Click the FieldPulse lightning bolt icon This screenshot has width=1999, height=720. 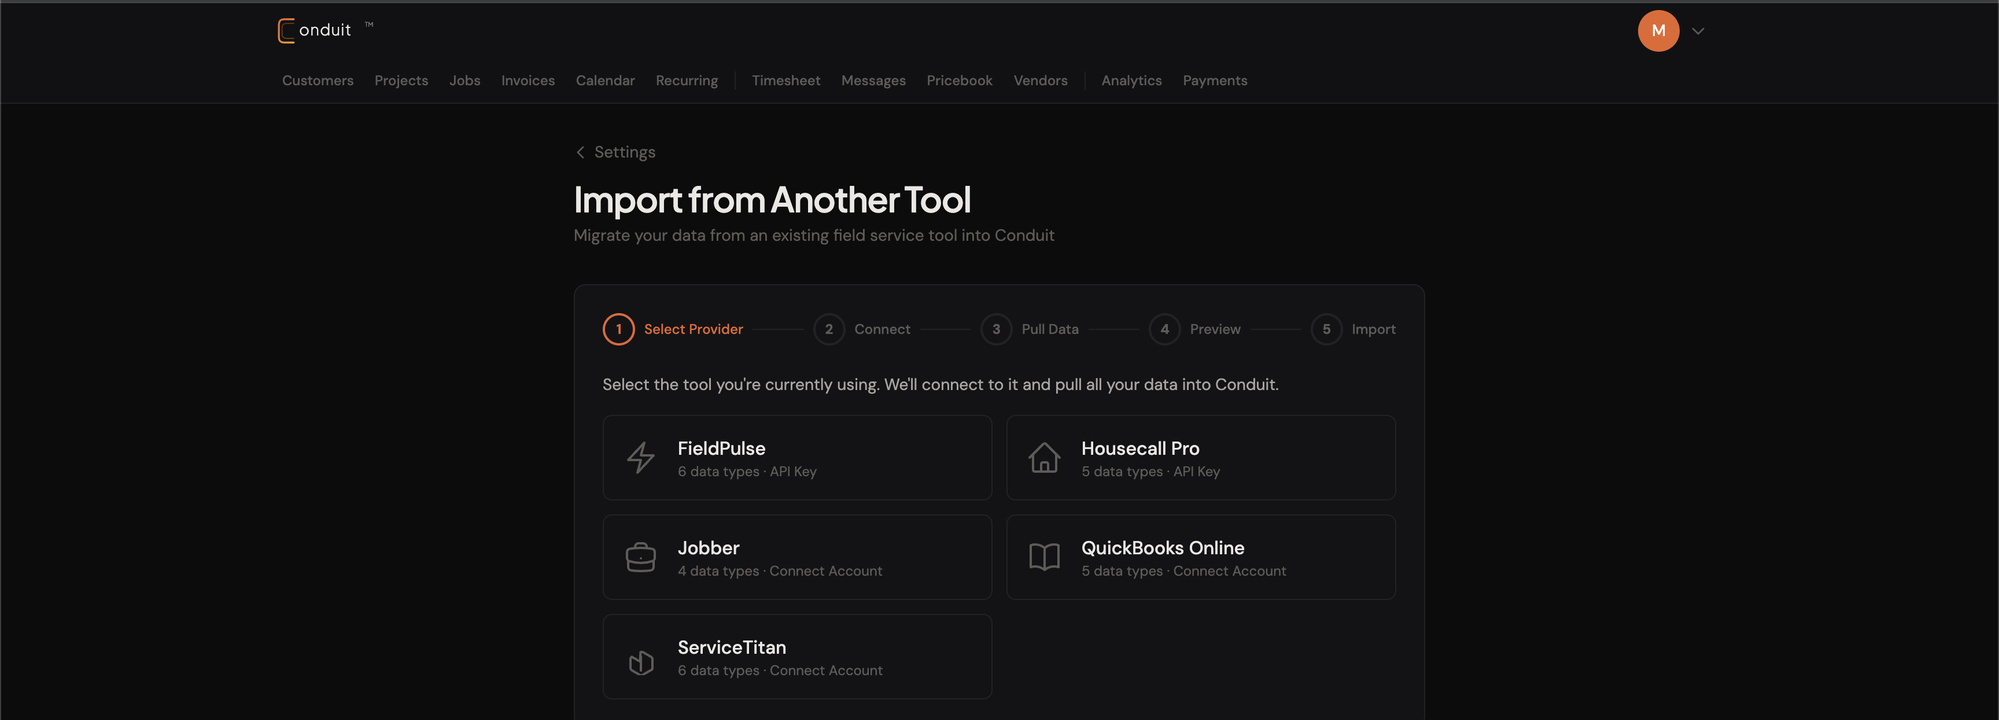pos(641,458)
